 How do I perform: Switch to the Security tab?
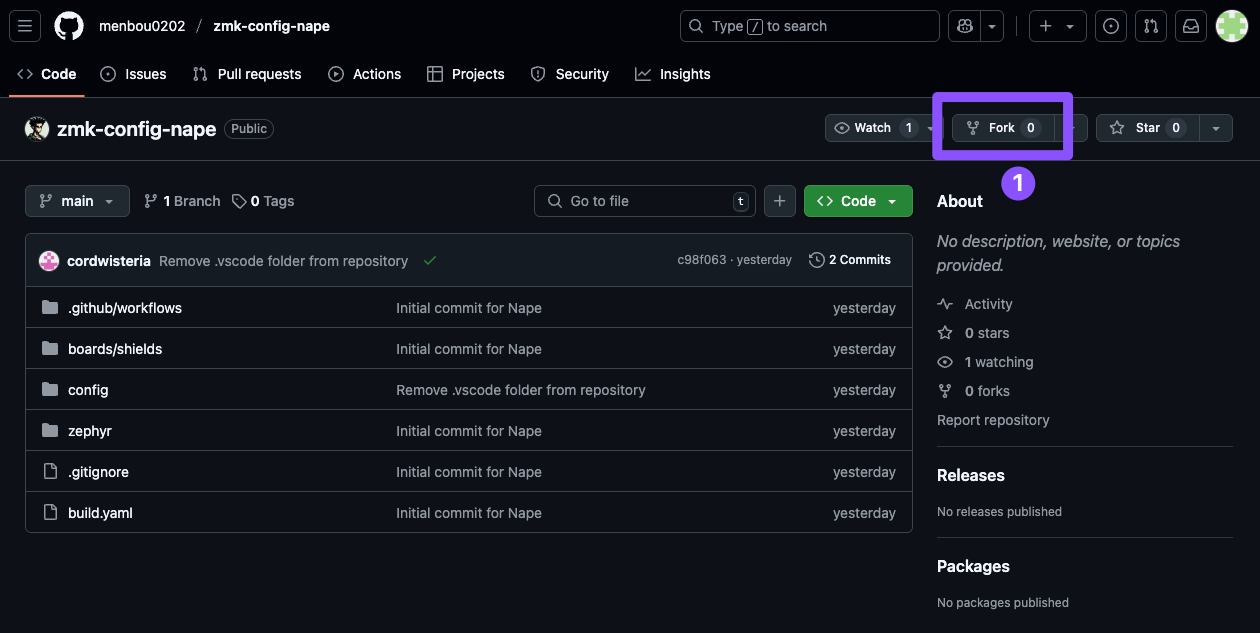point(570,74)
